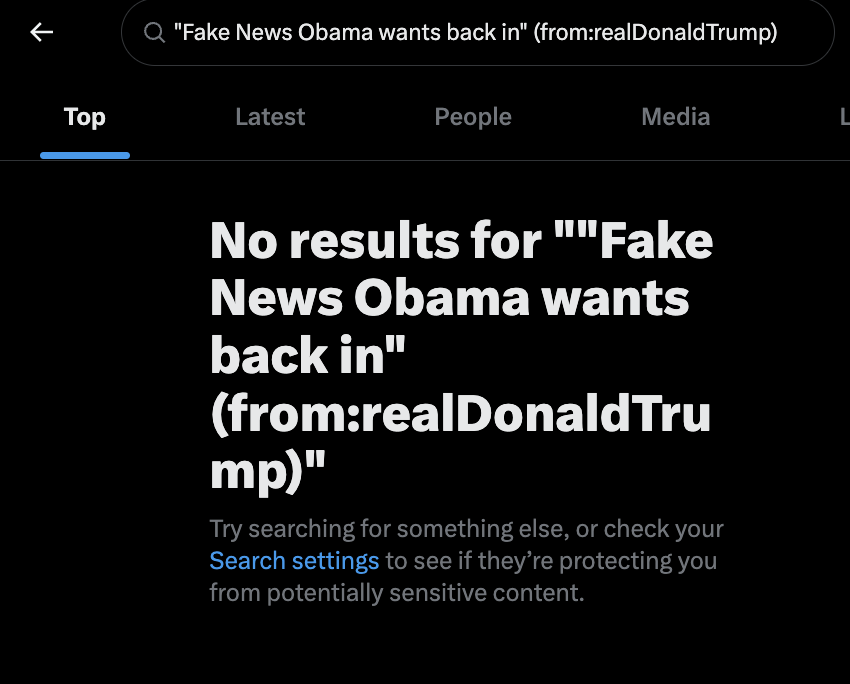
Task: Click the blue underline indicator under Top
Action: point(84,154)
